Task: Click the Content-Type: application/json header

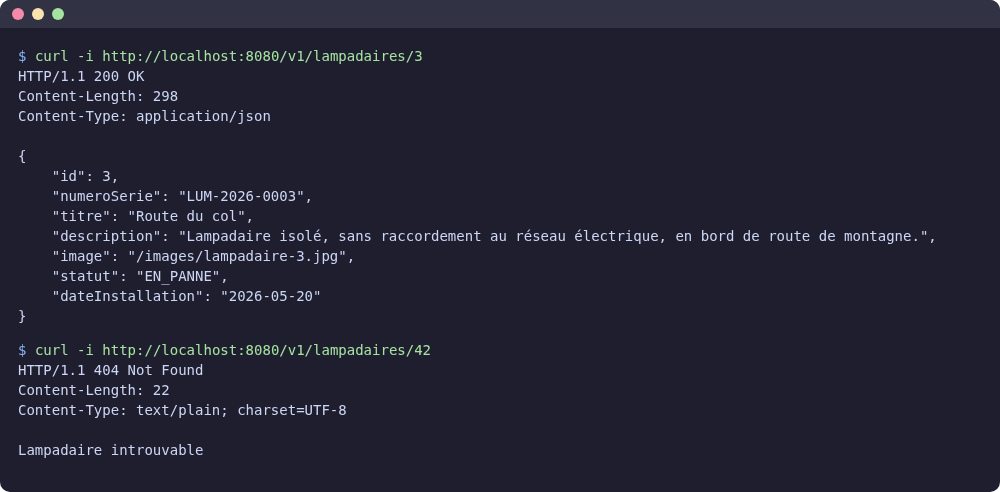Action: coord(144,116)
